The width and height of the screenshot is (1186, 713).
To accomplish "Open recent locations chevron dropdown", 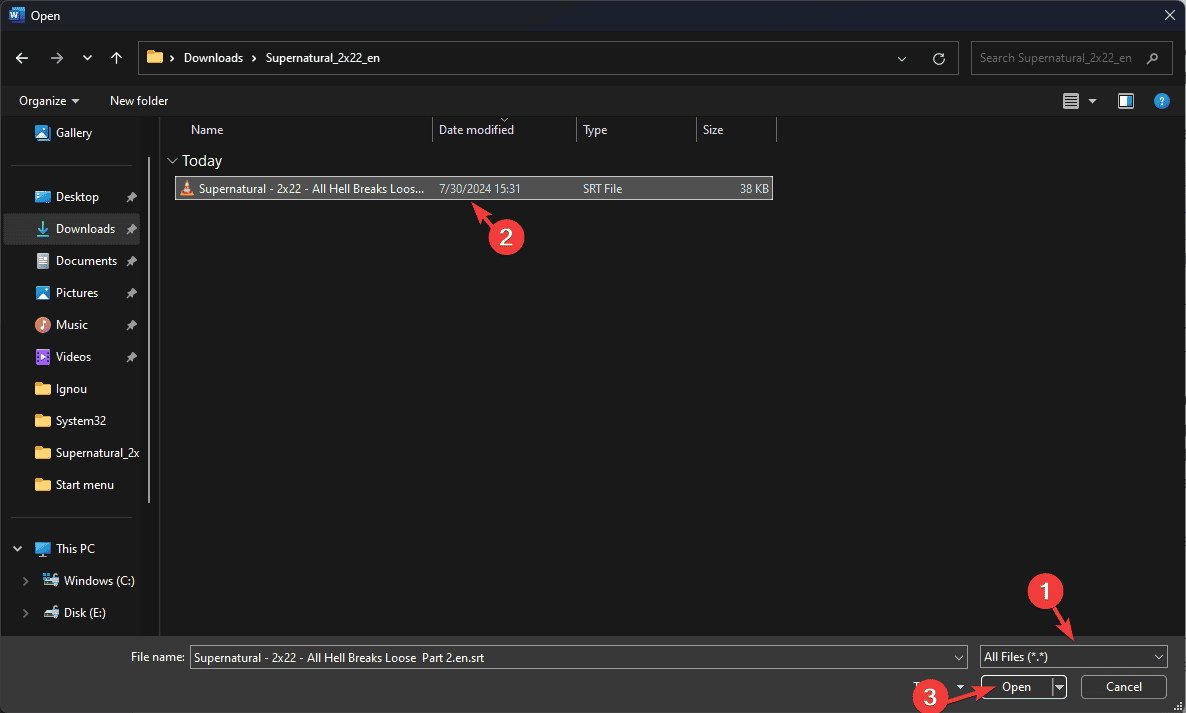I will [88, 58].
